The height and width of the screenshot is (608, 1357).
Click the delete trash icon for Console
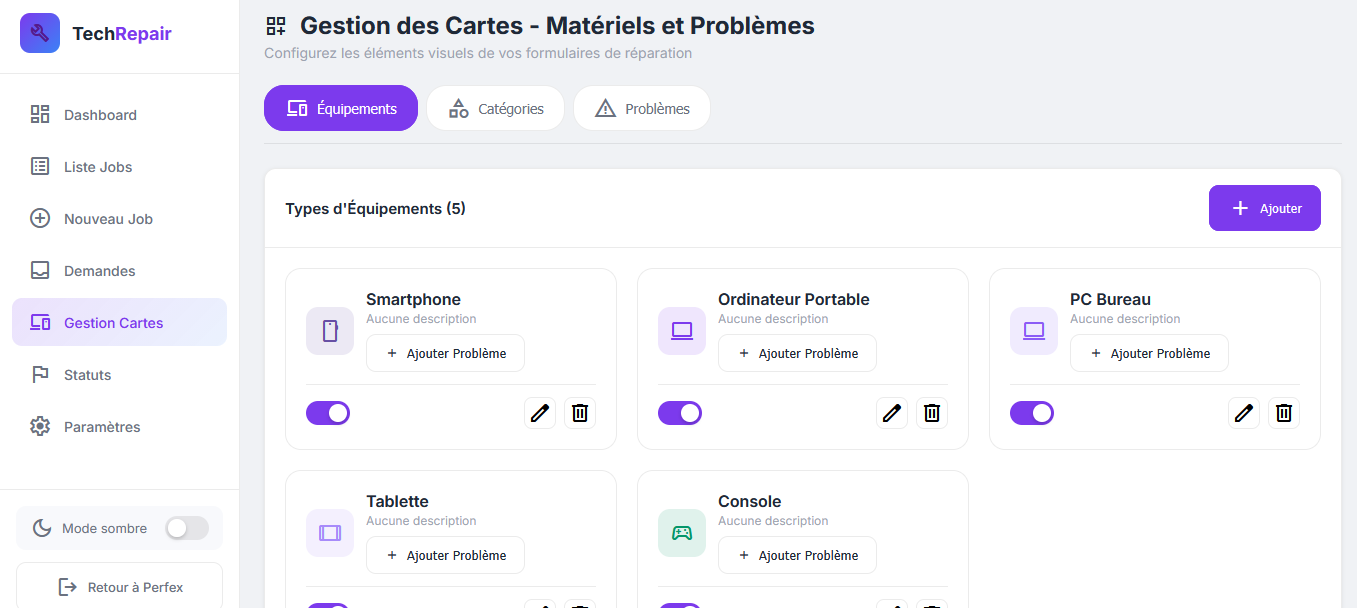pyautogui.click(x=932, y=604)
